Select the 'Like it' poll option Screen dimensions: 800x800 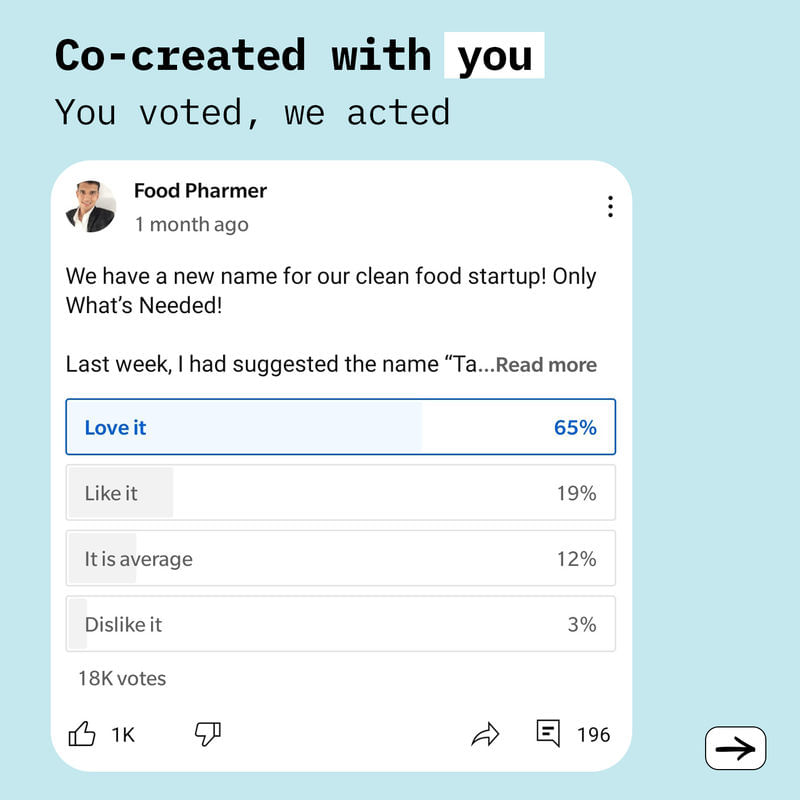340,493
